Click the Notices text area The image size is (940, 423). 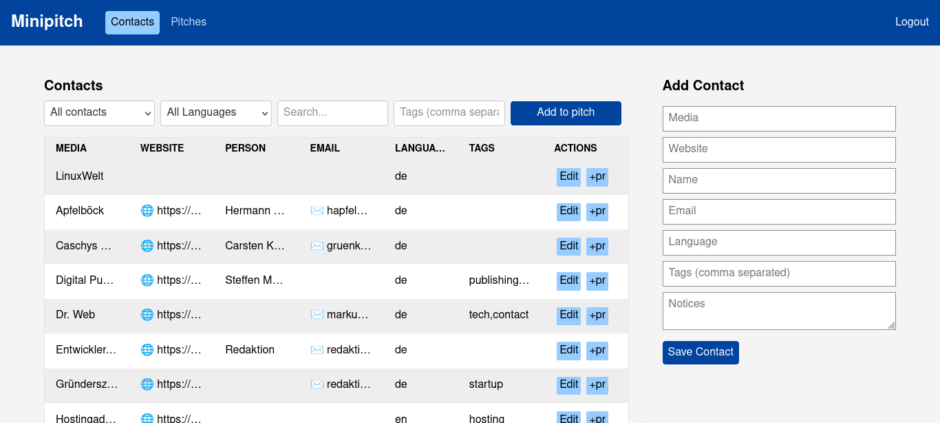tap(778, 310)
